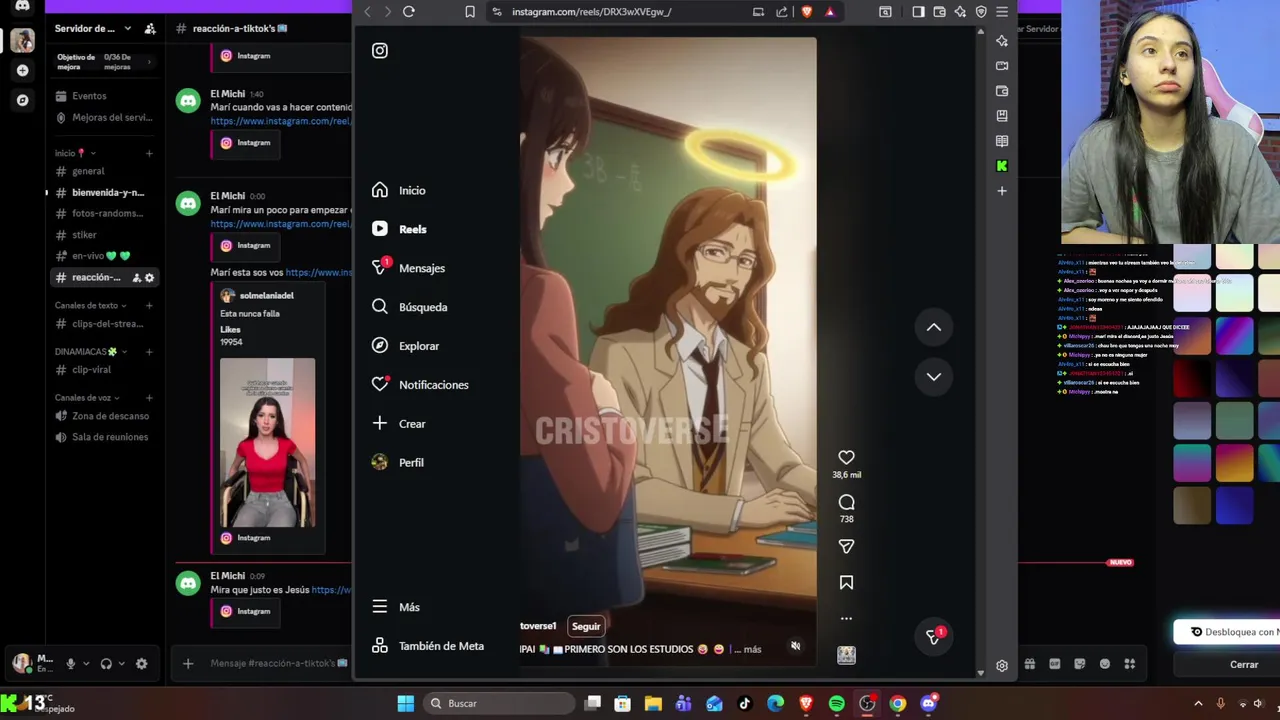The height and width of the screenshot is (720, 1280).
Task: Select the clip-viral channel
Action: [91, 370]
